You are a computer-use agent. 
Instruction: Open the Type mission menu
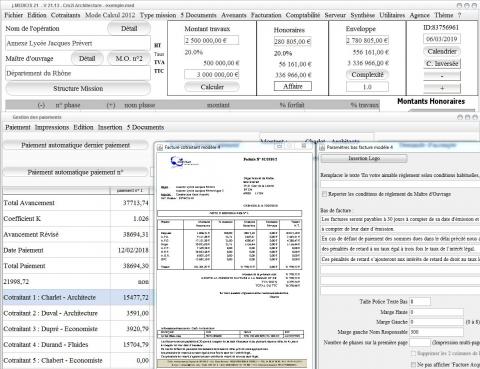(158, 15)
